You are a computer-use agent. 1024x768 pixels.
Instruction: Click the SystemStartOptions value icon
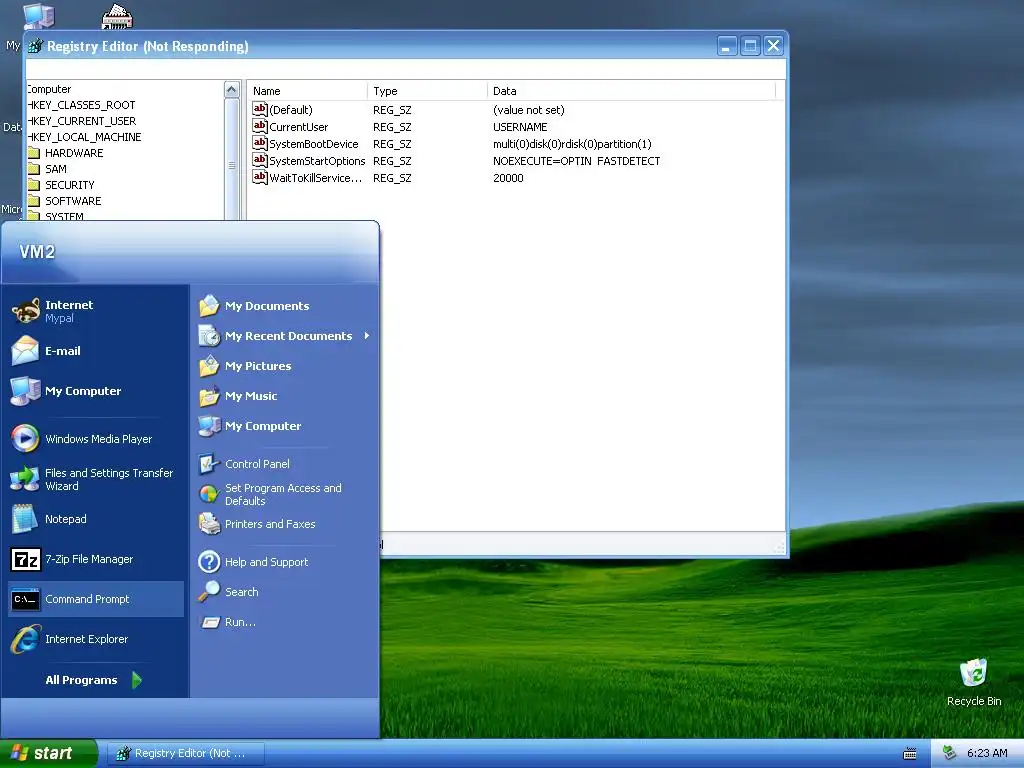(260, 160)
